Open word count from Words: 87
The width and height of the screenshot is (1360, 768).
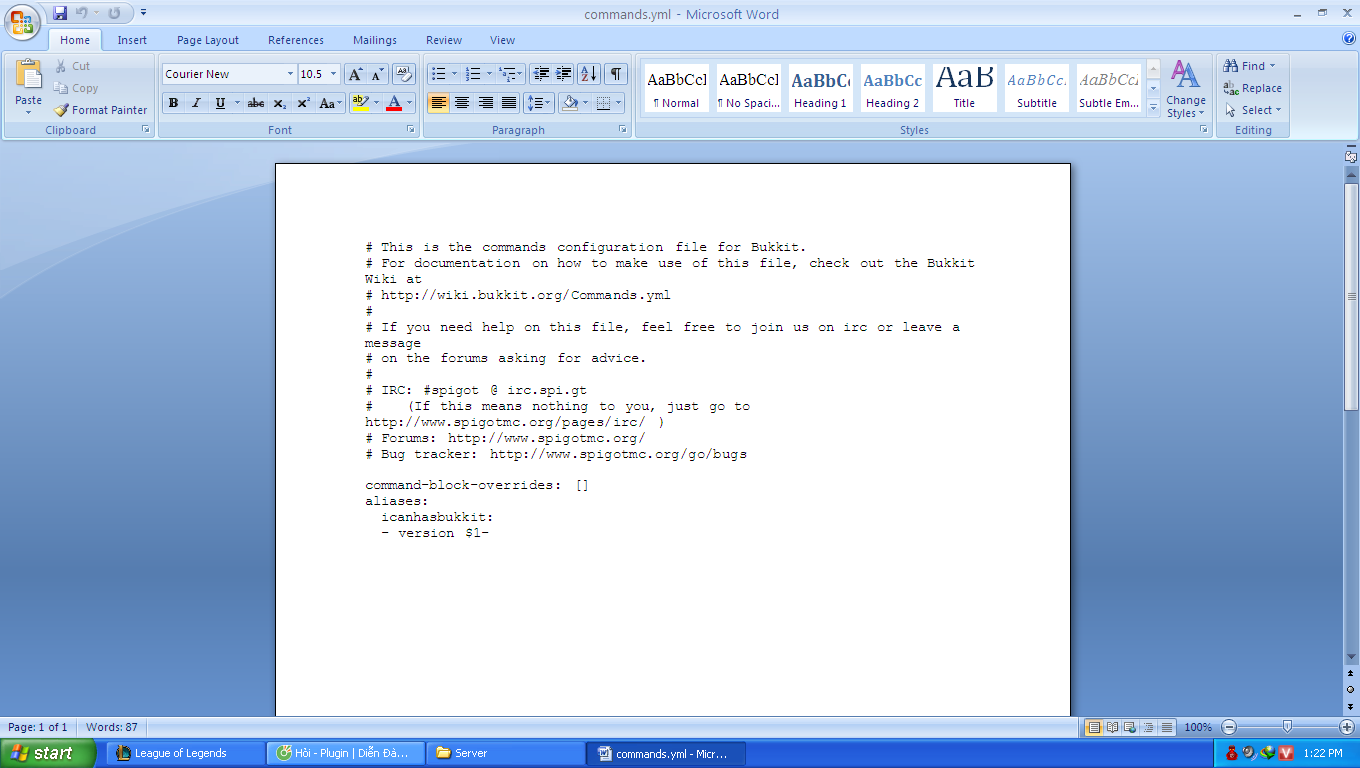112,727
